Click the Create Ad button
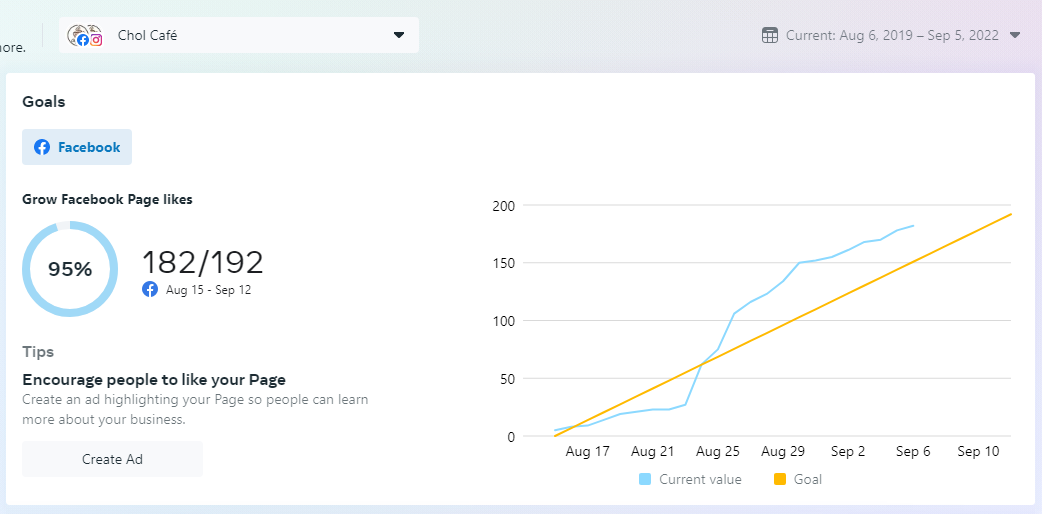 pos(112,459)
